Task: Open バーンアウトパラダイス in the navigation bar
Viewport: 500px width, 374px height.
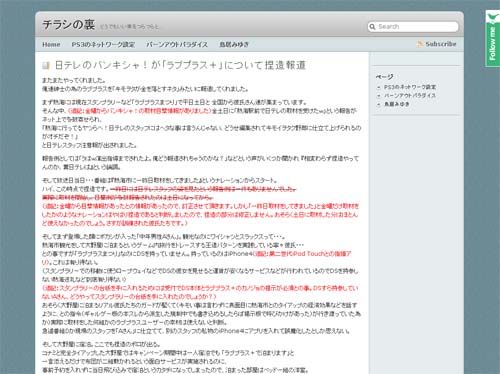Action: (x=177, y=44)
